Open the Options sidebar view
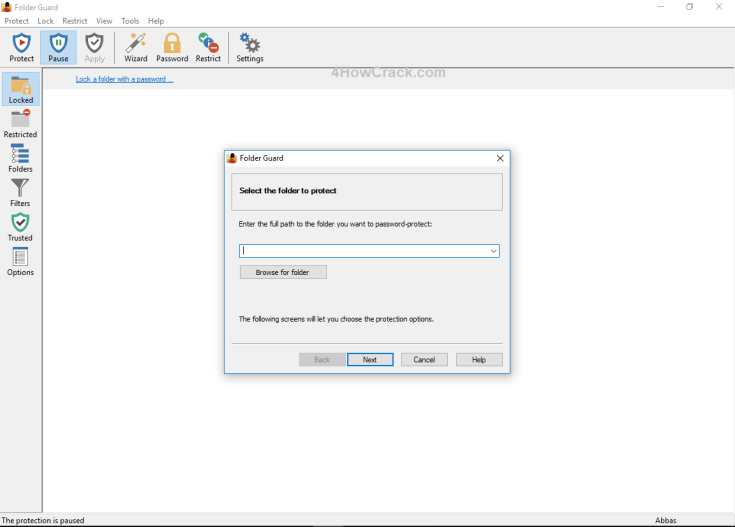Screen dimensions: 735x527 pos(20,262)
